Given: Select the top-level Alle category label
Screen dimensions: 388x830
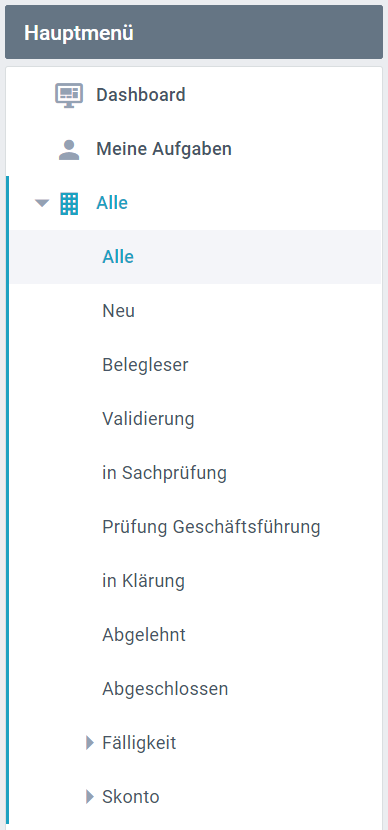Looking at the screenshot, I should coord(112,203).
